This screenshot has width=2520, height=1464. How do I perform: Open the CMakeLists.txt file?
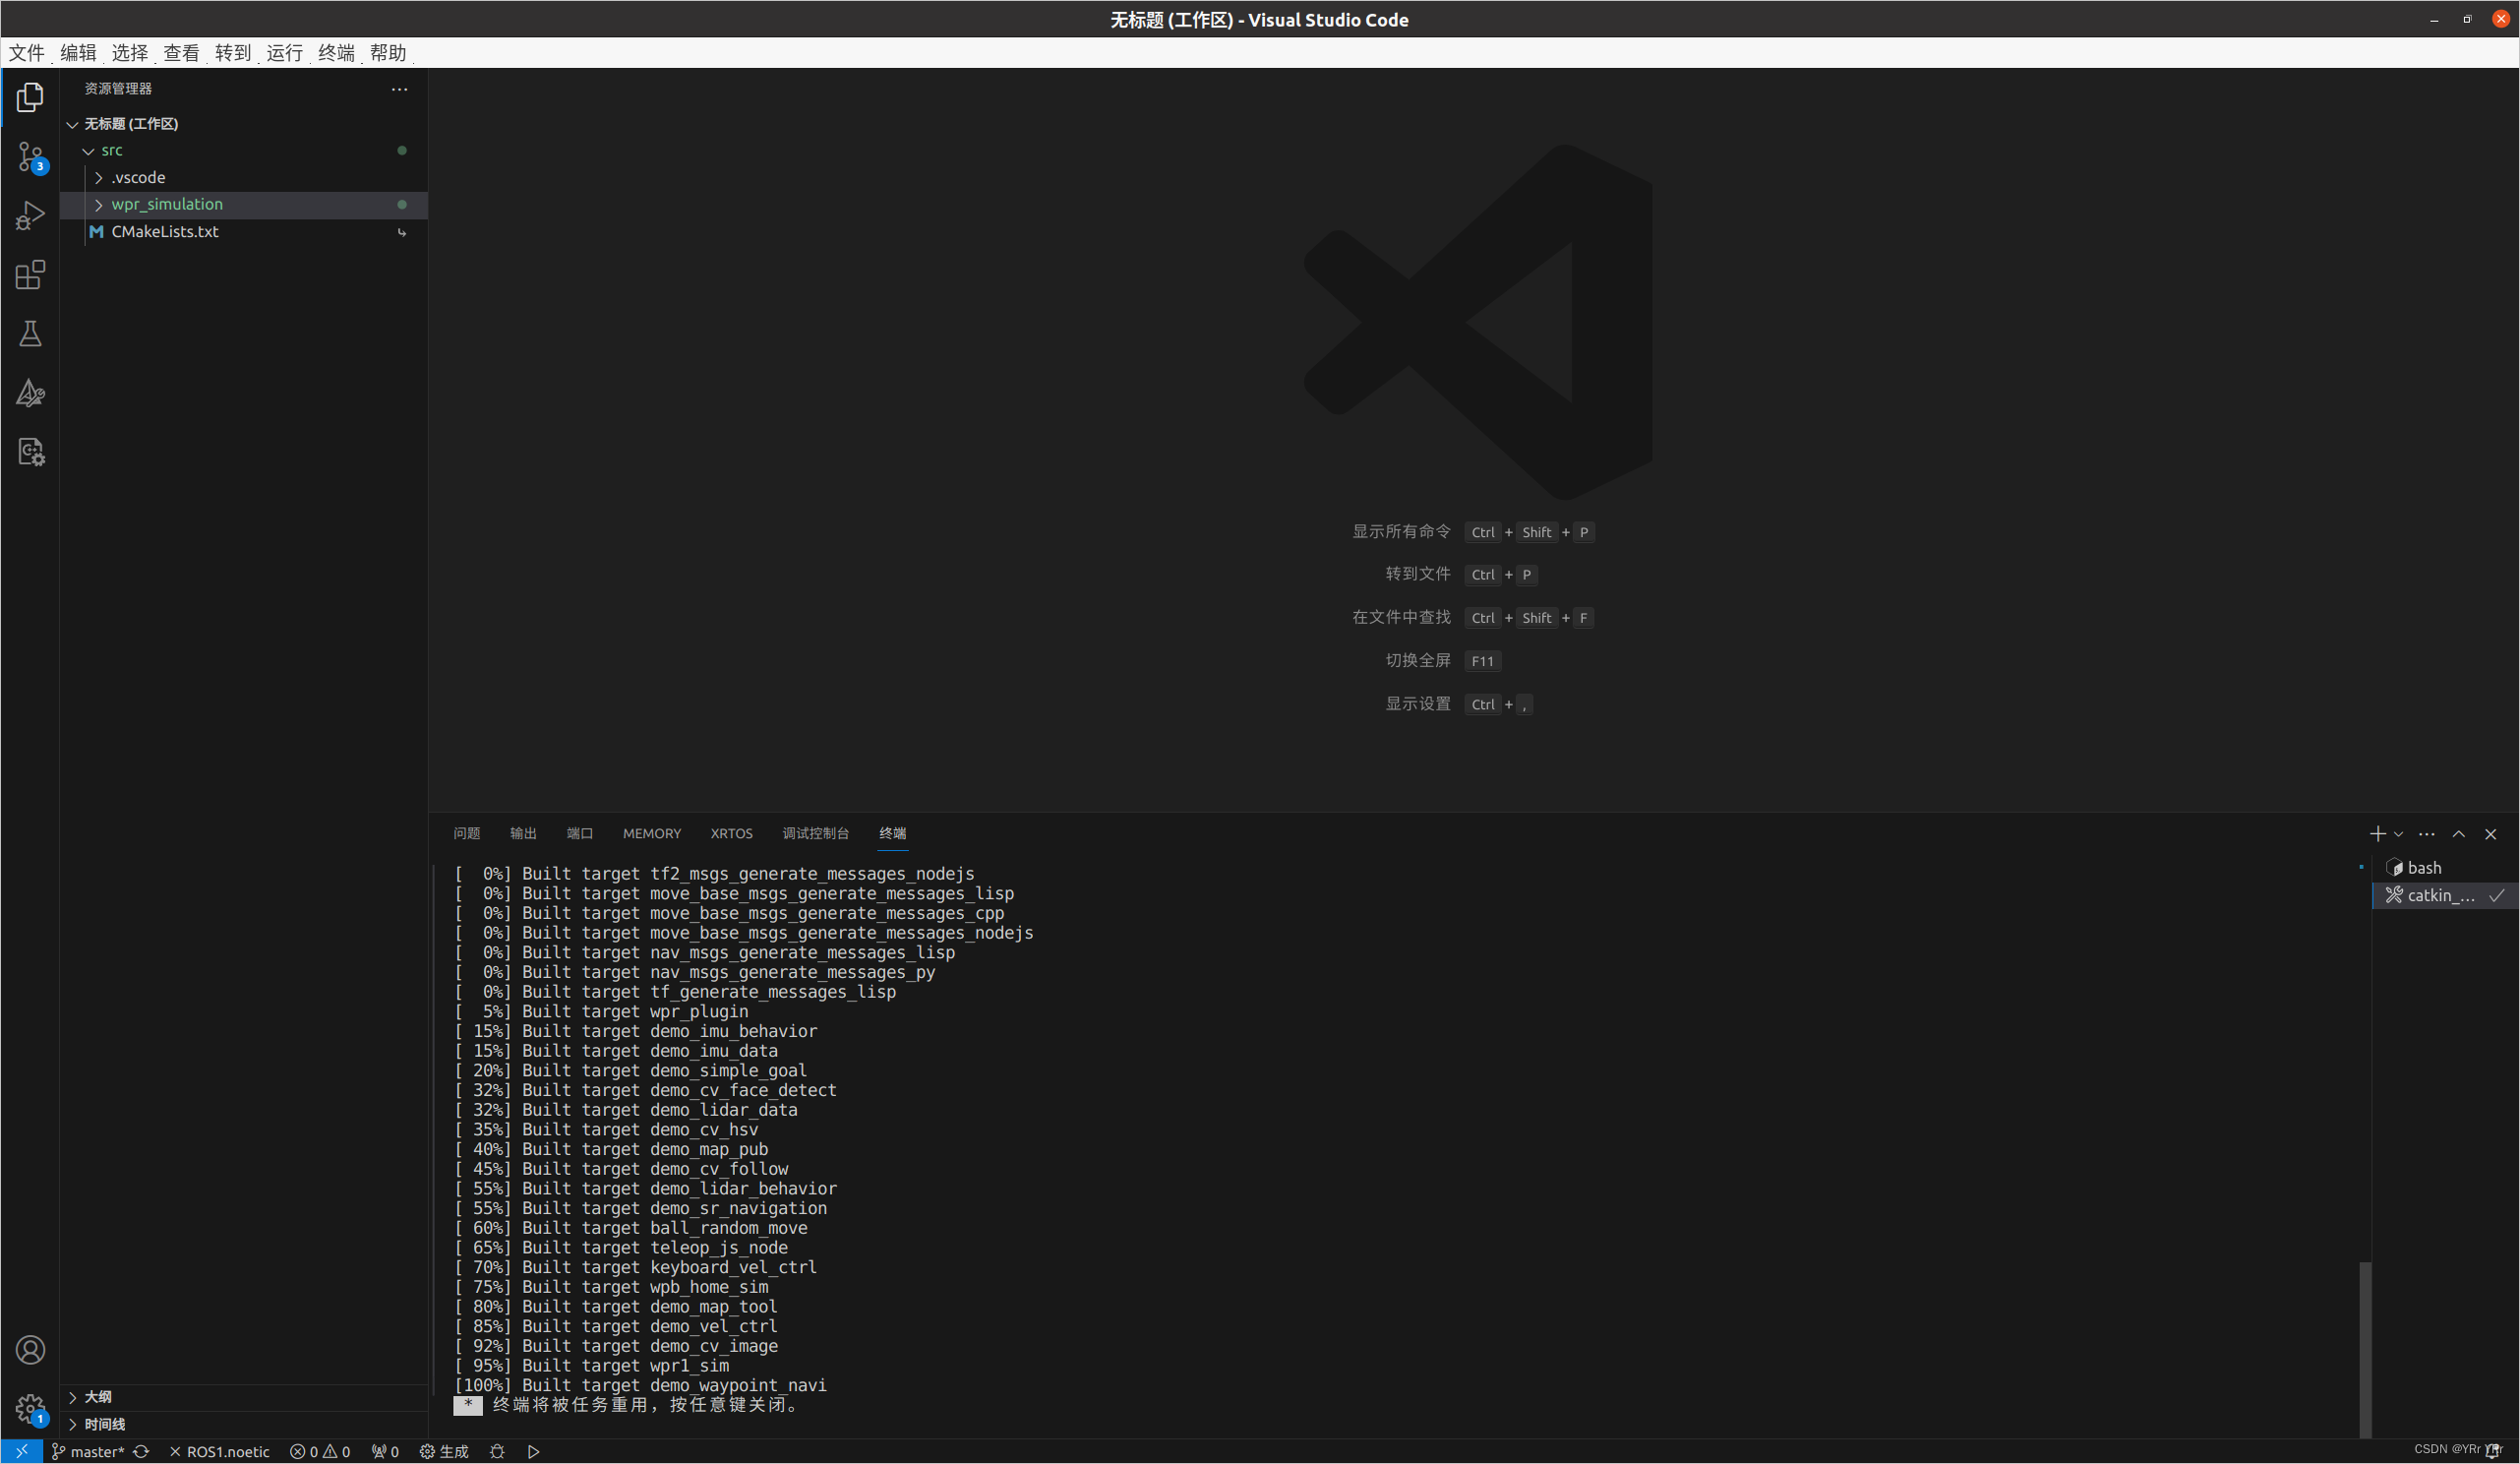tap(244, 231)
